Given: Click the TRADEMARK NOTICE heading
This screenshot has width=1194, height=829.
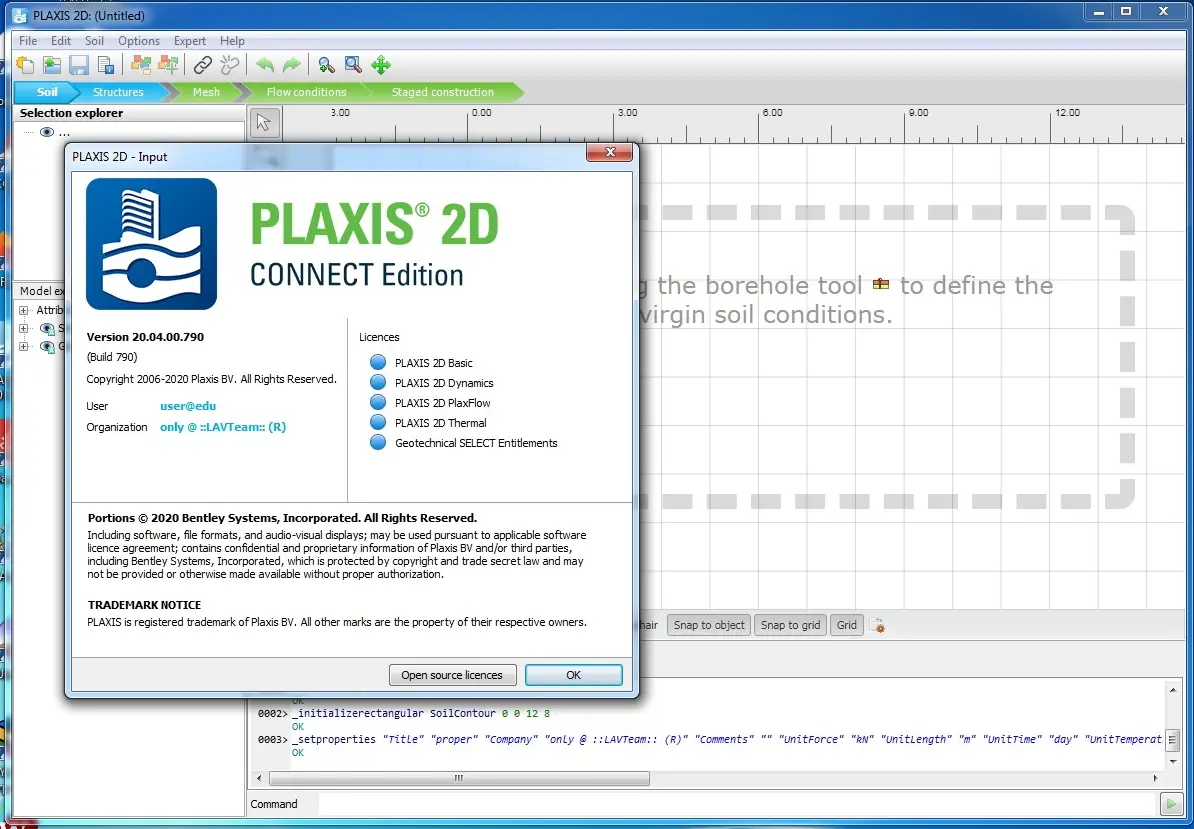Looking at the screenshot, I should point(145,605).
